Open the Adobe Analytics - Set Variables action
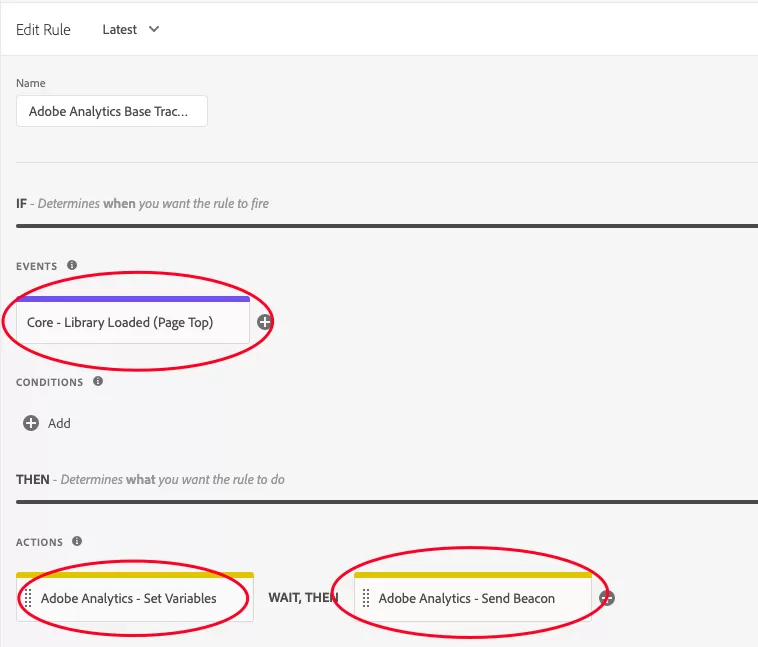 pyautogui.click(x=135, y=597)
